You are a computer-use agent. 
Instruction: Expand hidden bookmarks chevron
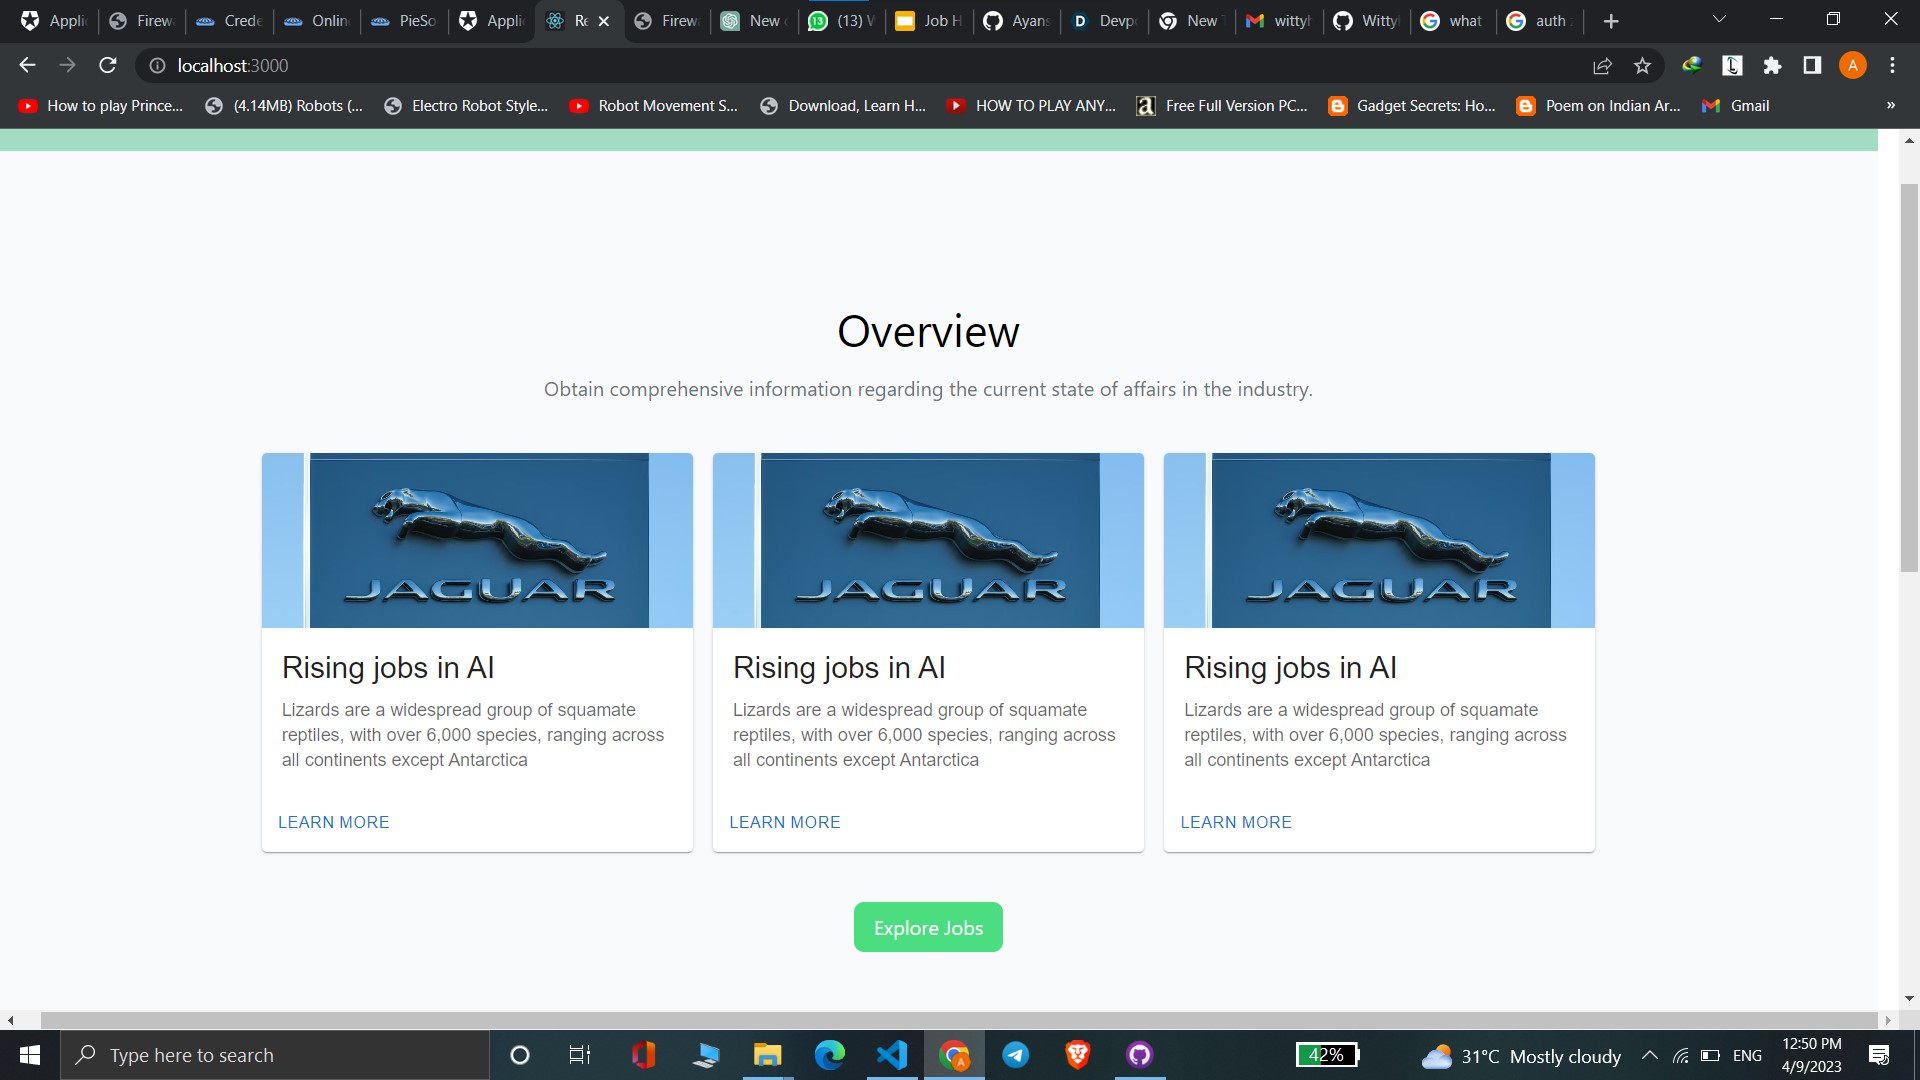click(1890, 105)
